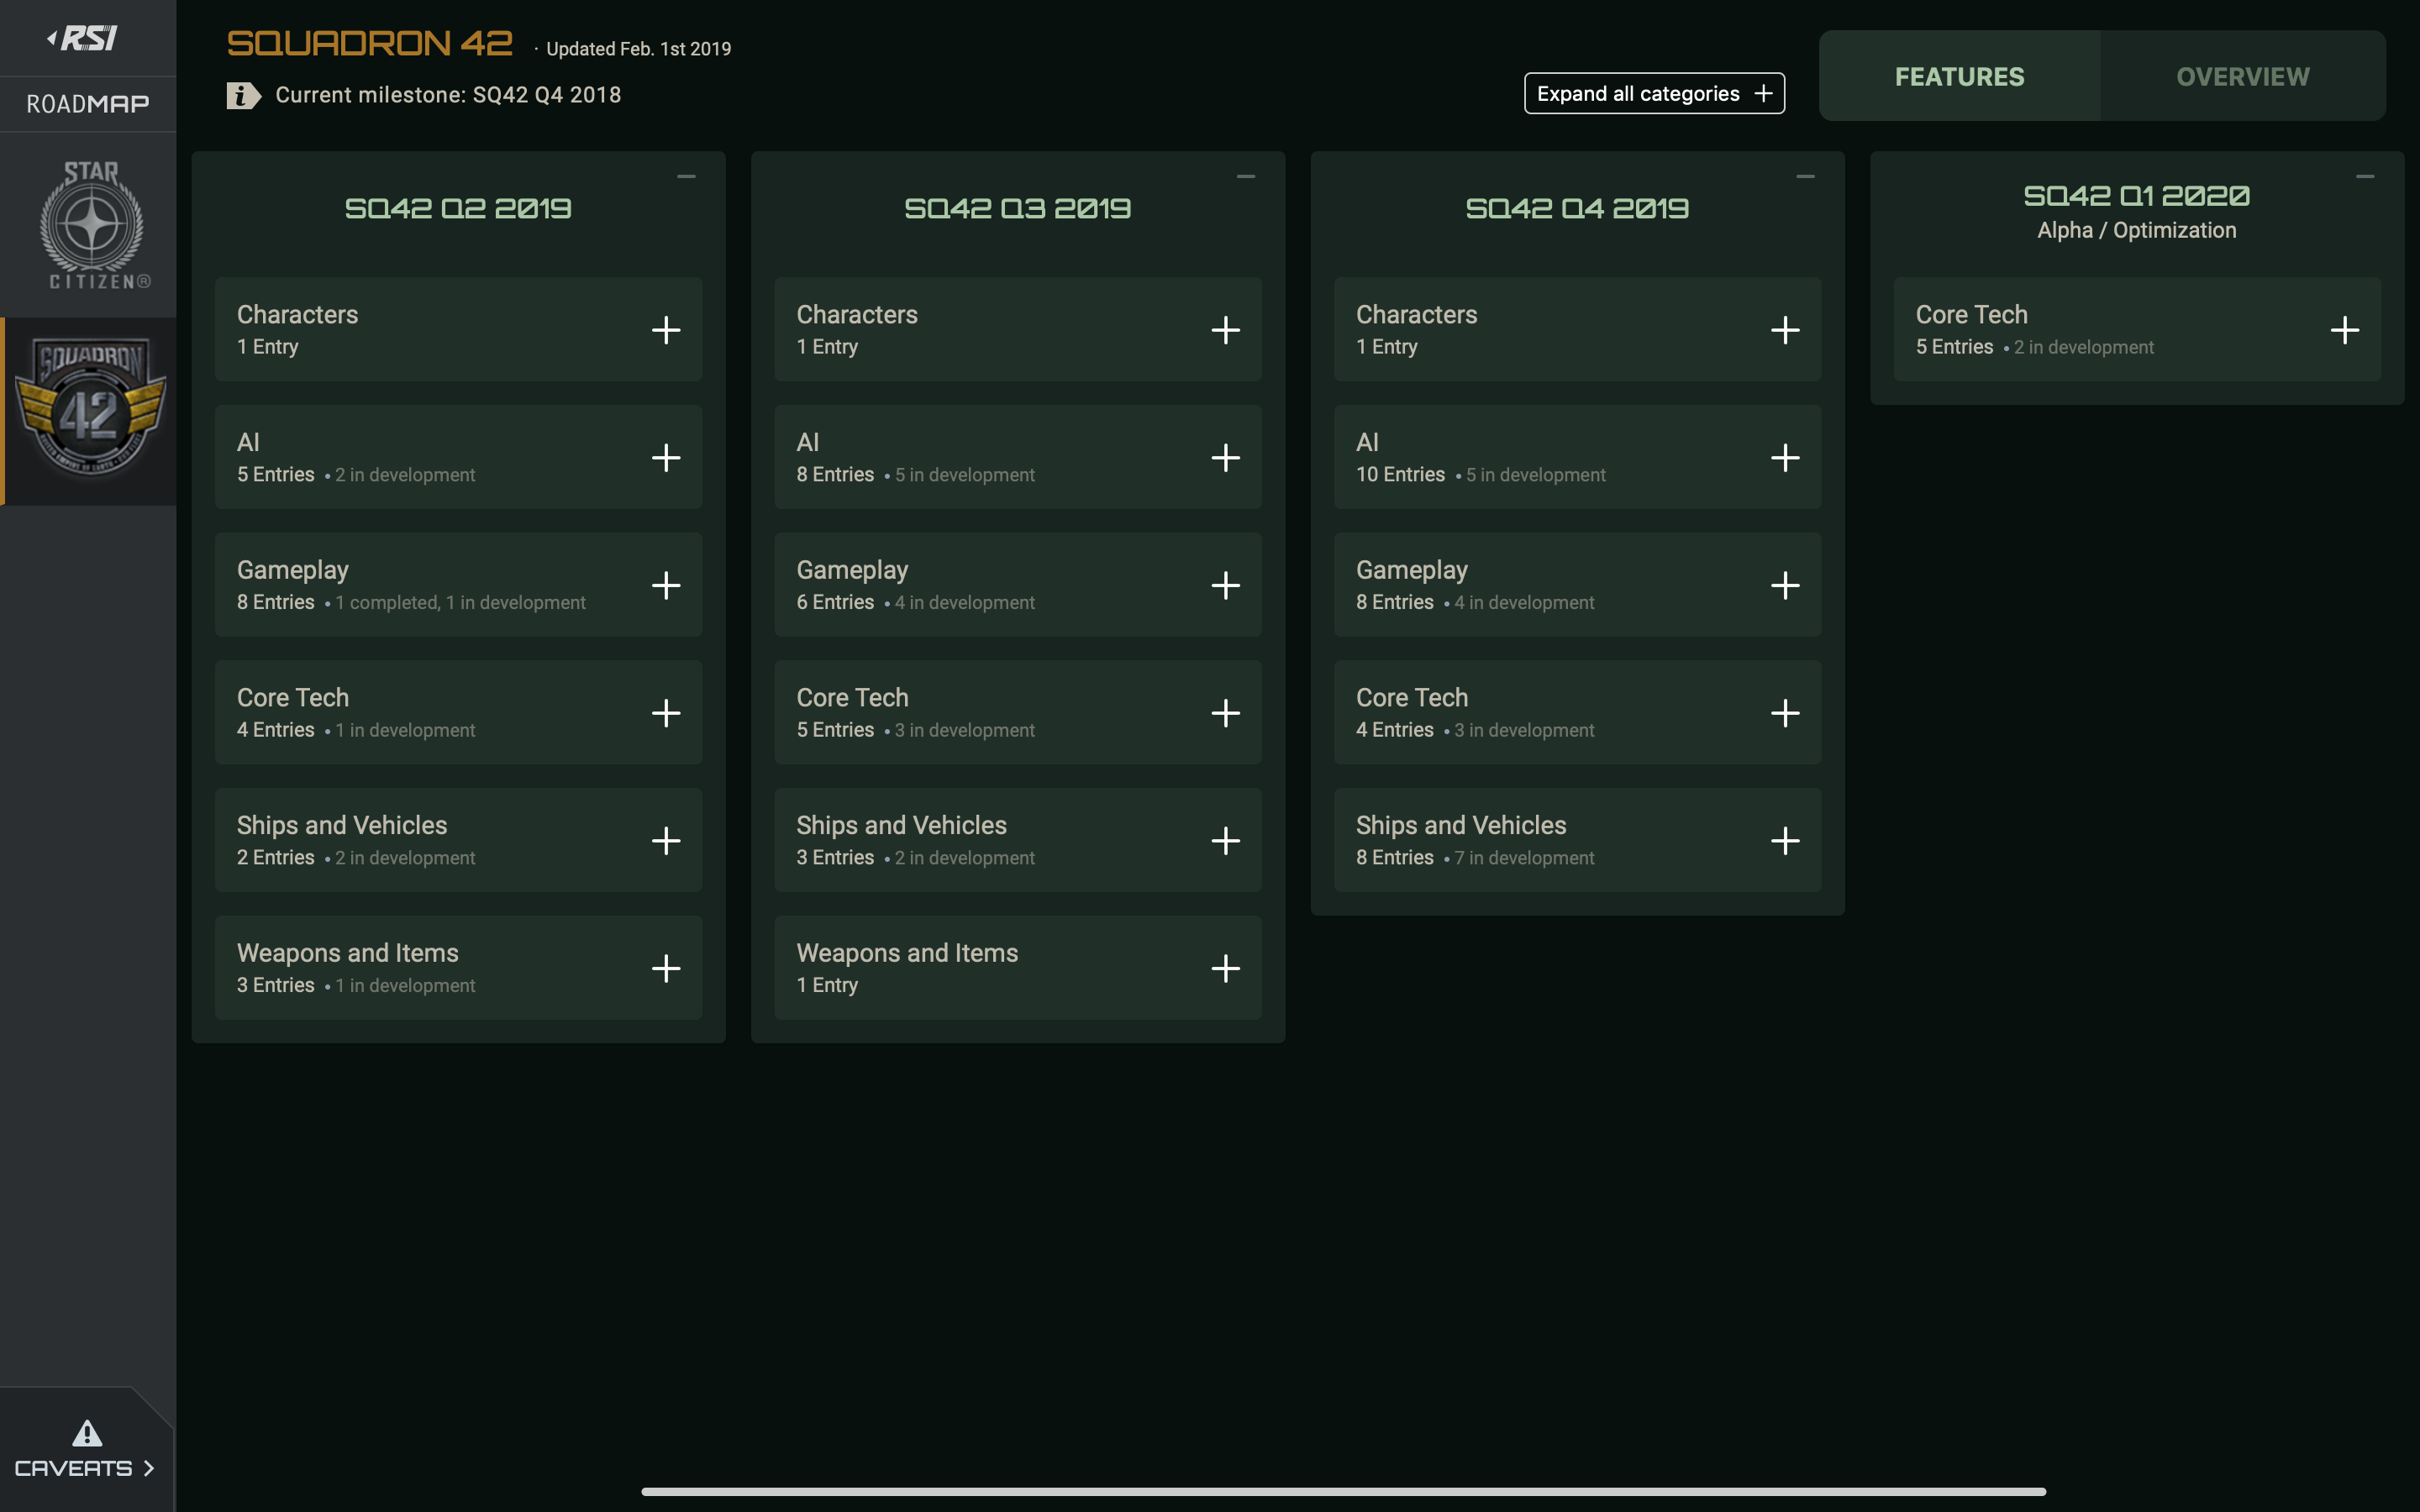The image size is (2420, 1512).
Task: Click the milestone info icon
Action: tap(243, 95)
